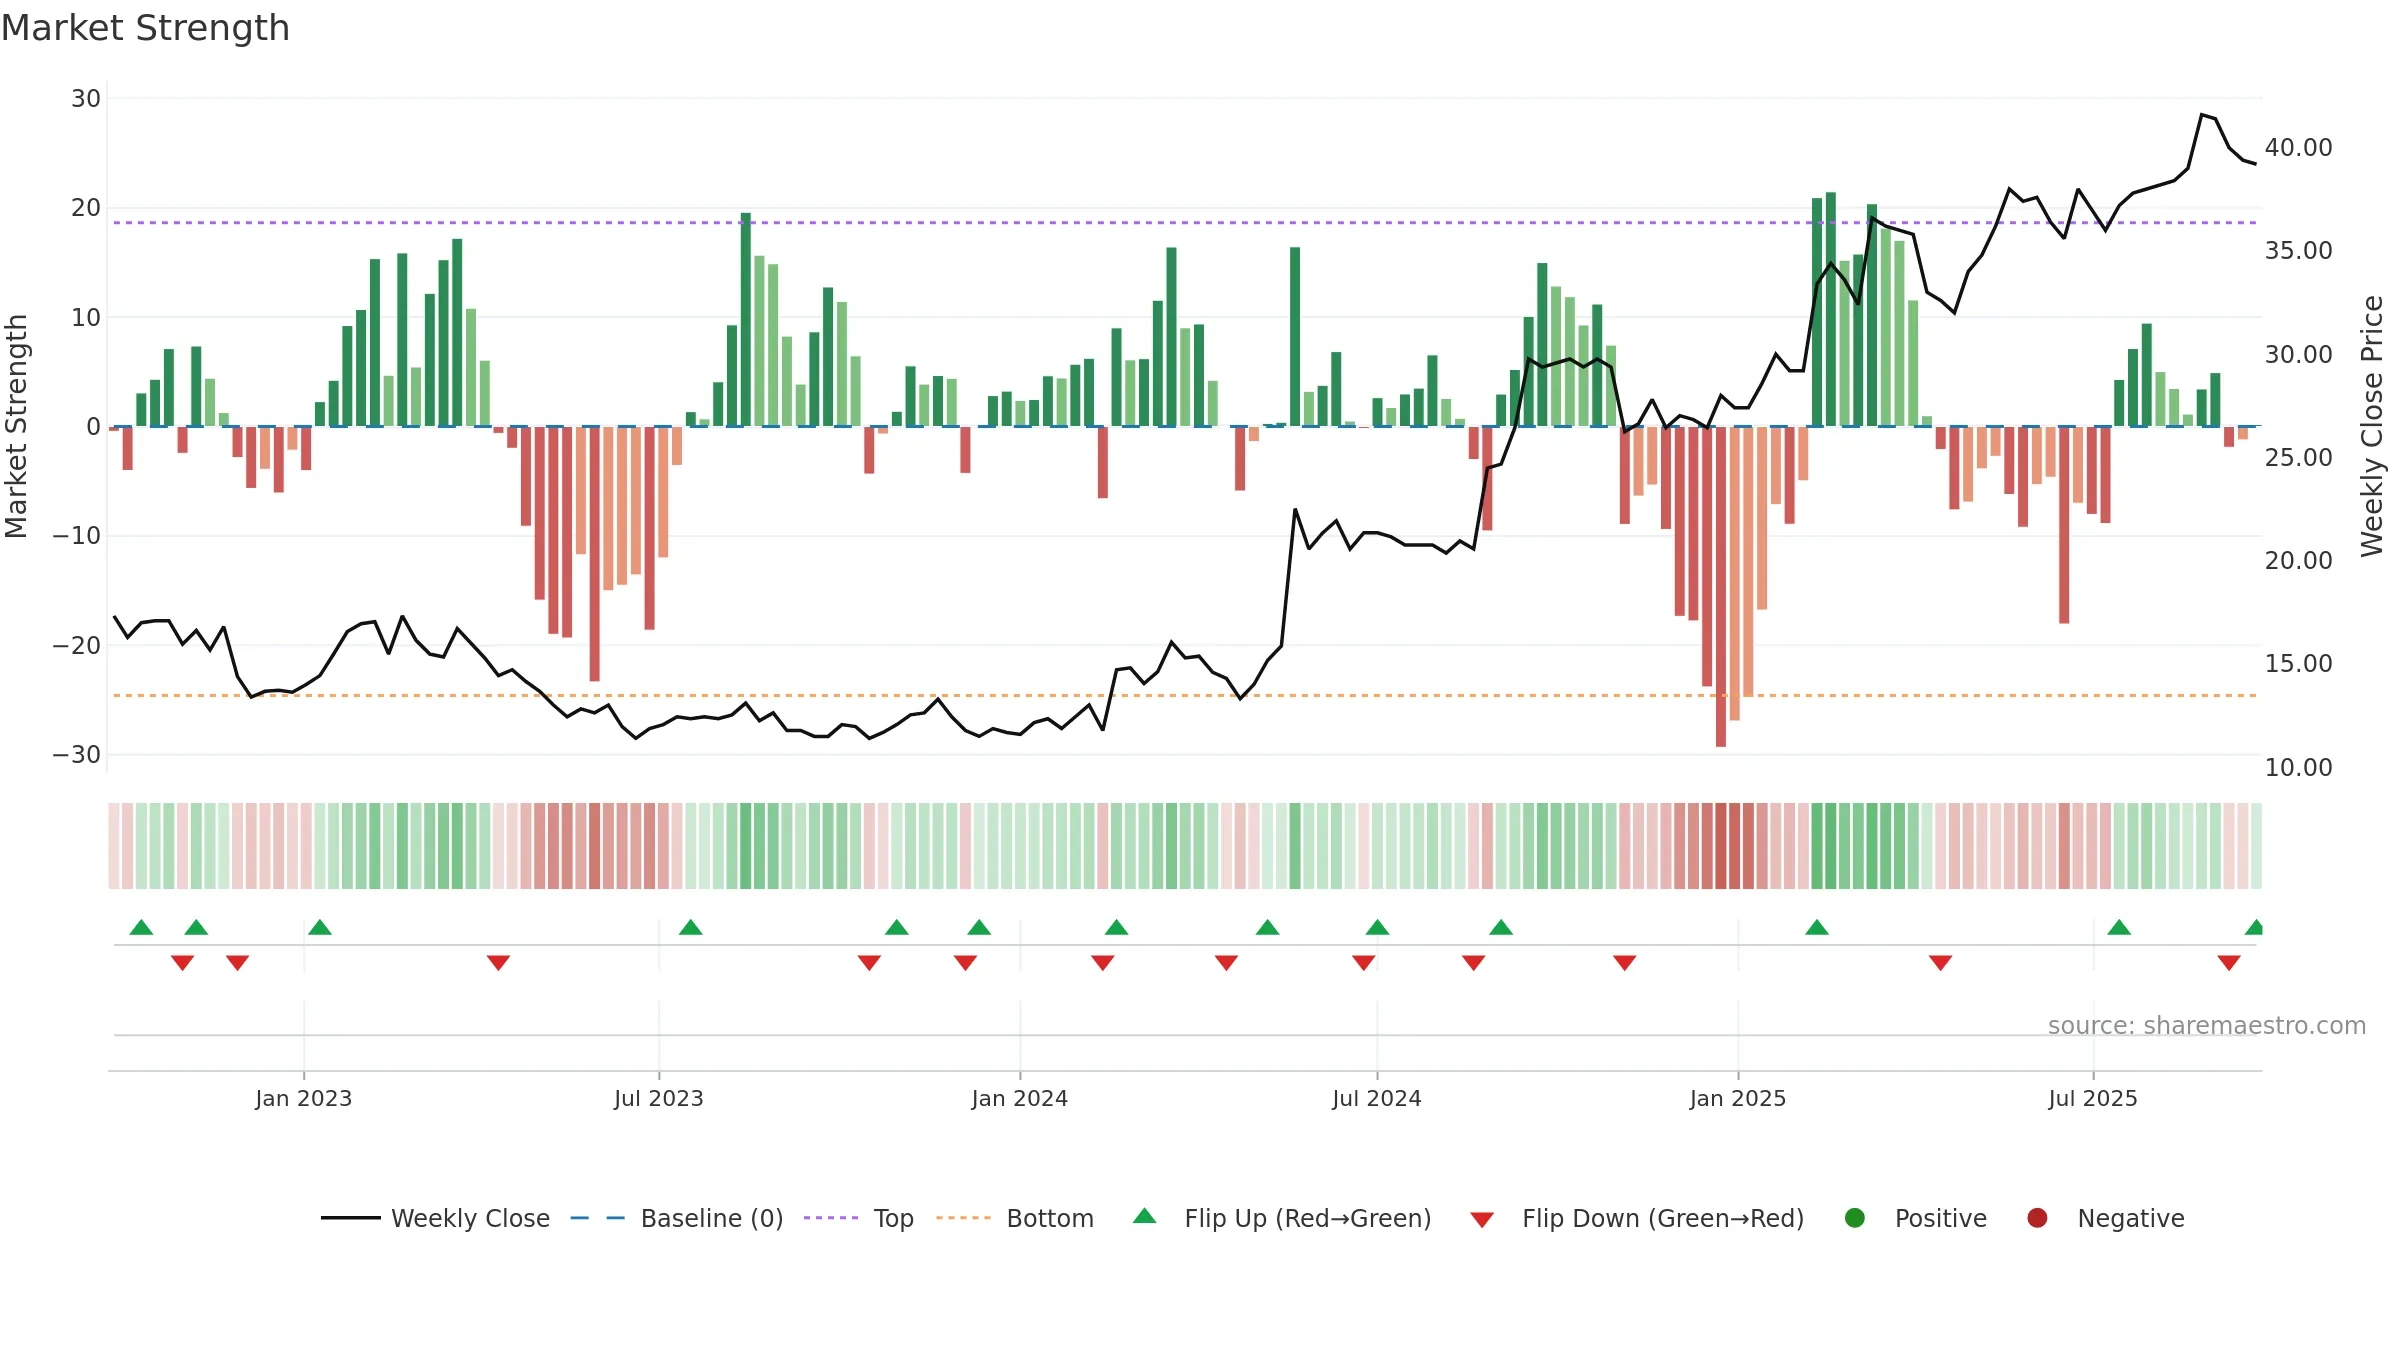Click the Jul 2024 x-axis label

[1377, 1098]
